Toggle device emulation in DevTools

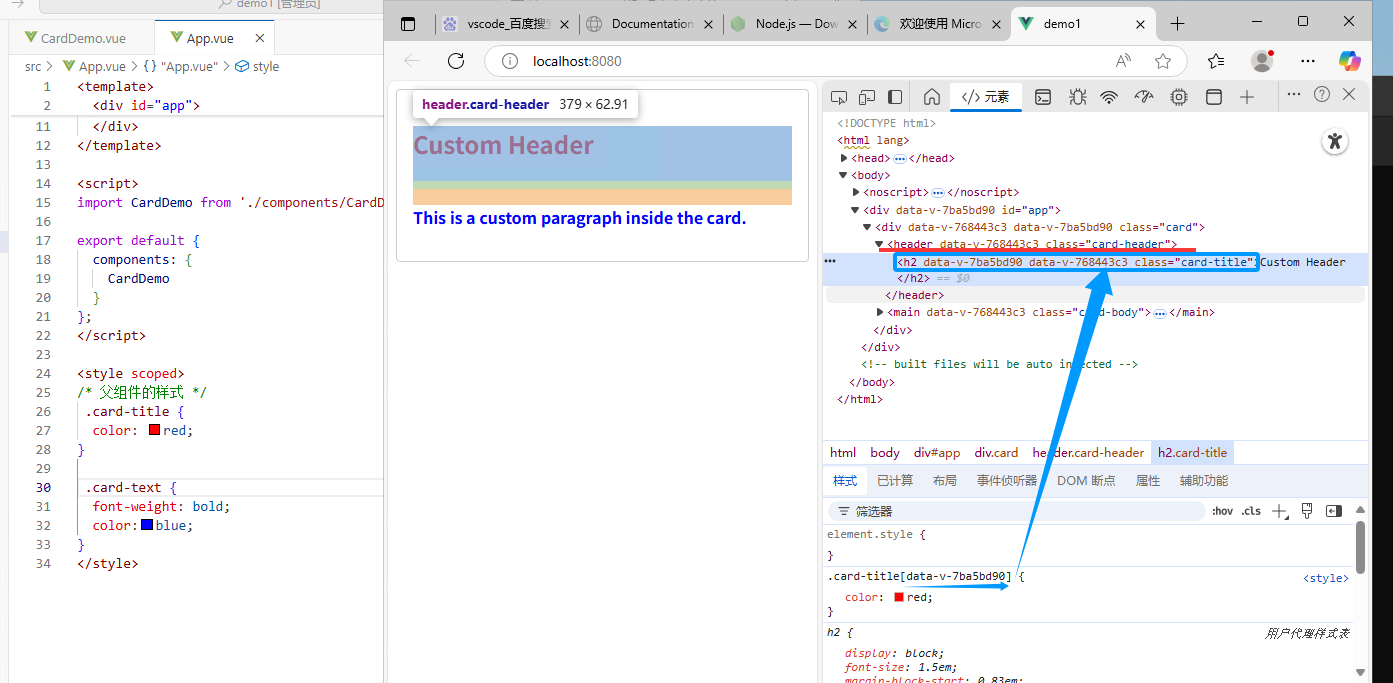[x=867, y=97]
